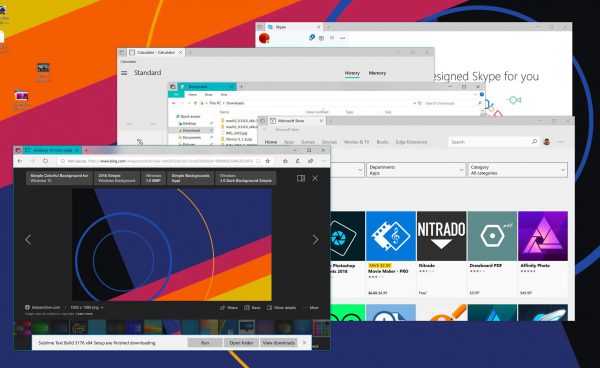Click Run in download notification

pyautogui.click(x=205, y=343)
